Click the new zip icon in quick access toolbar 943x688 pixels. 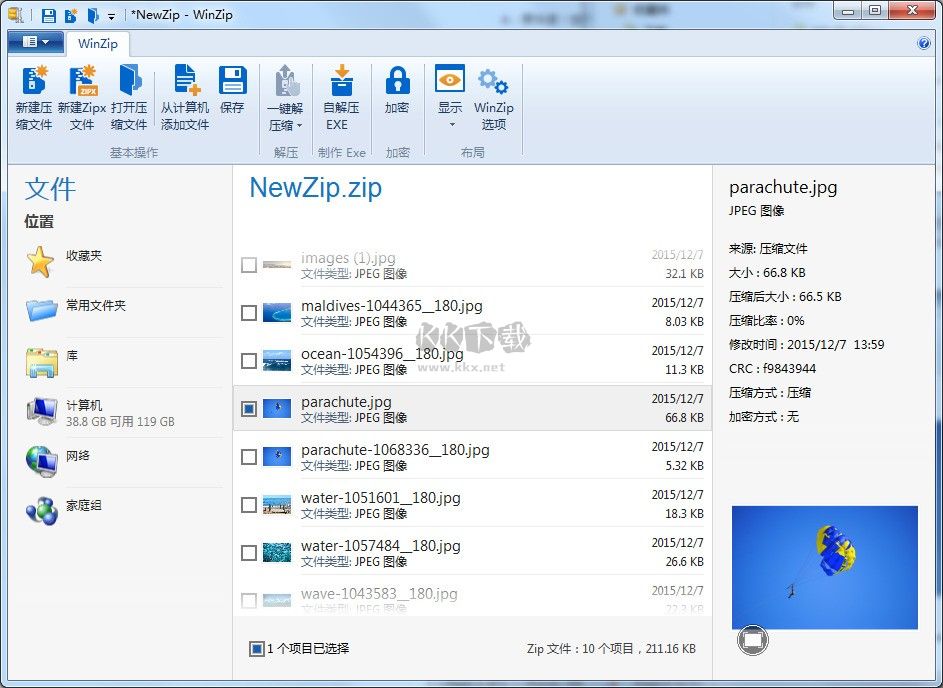(71, 15)
